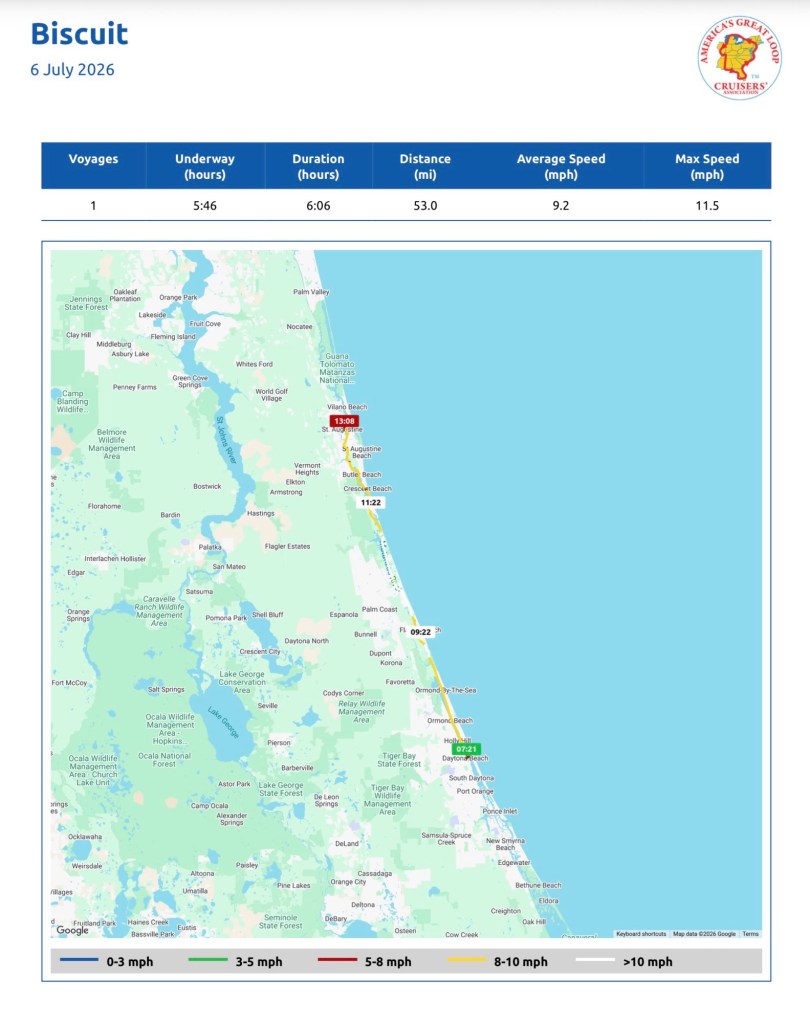The width and height of the screenshot is (810, 1023).
Task: Click the America's Great Loop Cruisers' Association logo
Action: tap(740, 58)
